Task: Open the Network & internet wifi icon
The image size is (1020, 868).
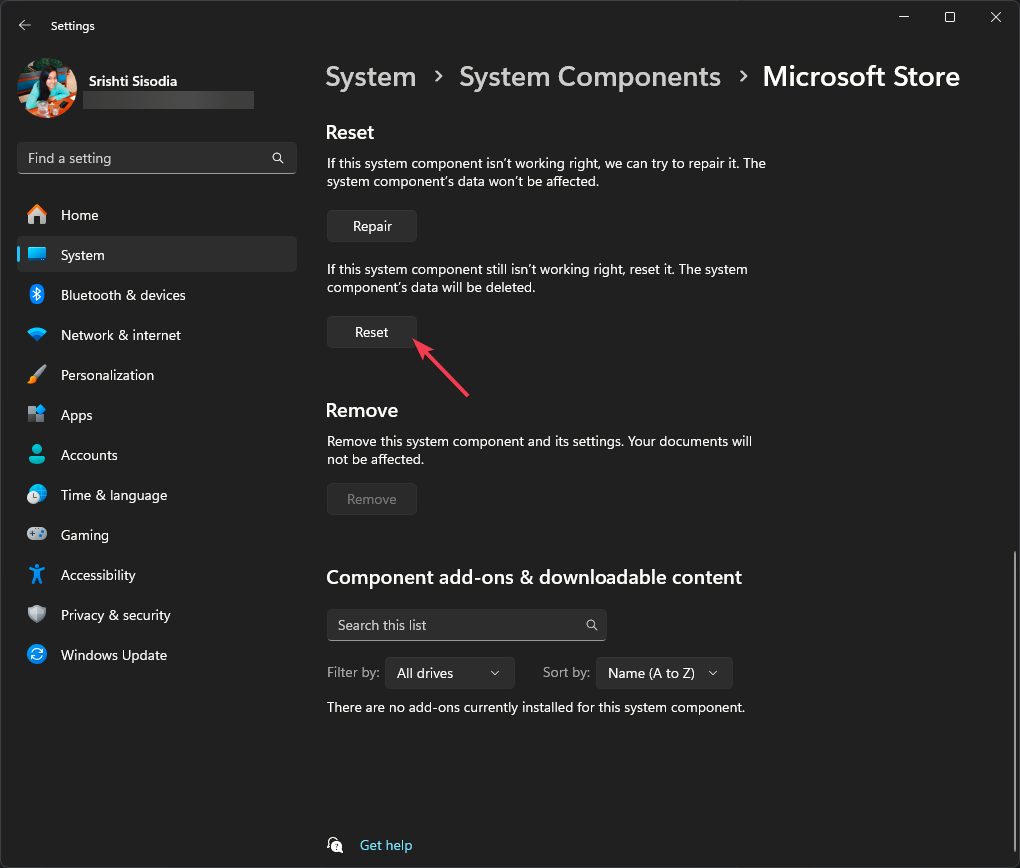Action: pyautogui.click(x=37, y=334)
